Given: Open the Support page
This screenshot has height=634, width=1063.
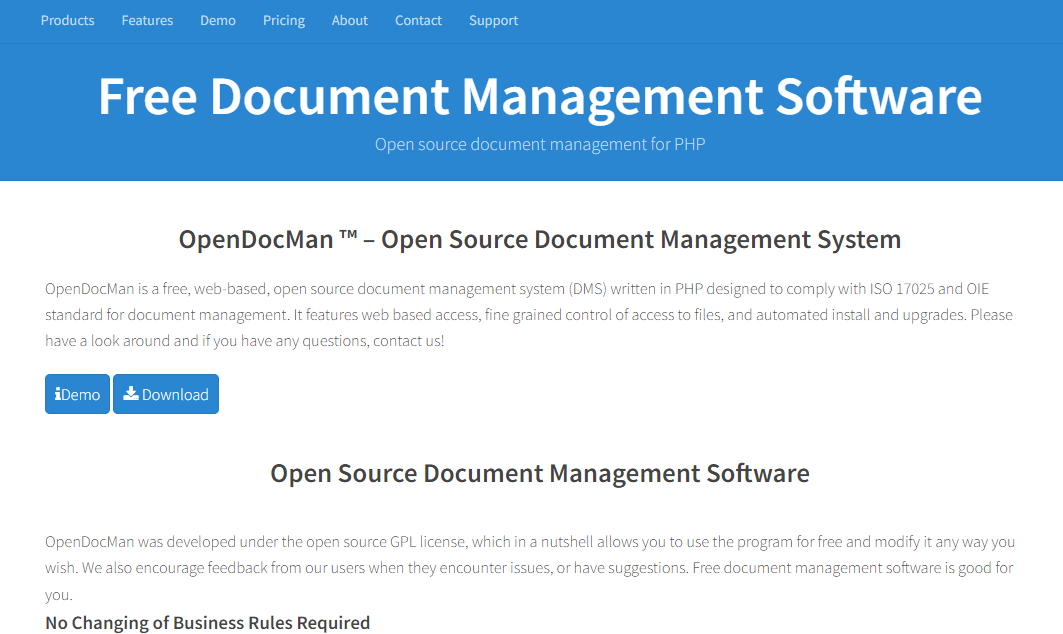Looking at the screenshot, I should coord(493,21).
